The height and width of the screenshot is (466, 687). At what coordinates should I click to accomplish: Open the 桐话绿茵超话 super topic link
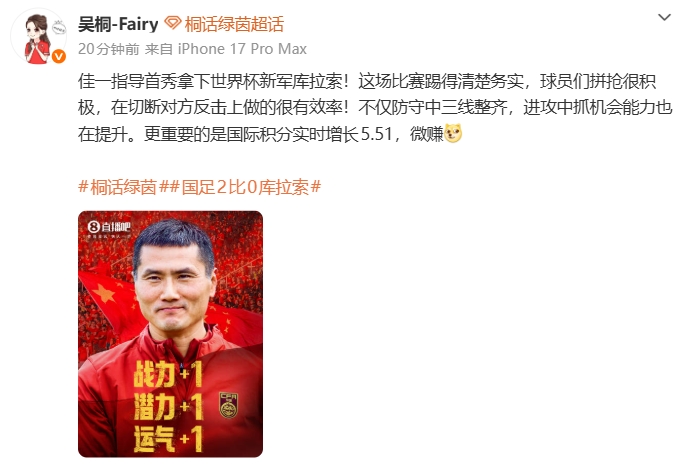(x=234, y=24)
